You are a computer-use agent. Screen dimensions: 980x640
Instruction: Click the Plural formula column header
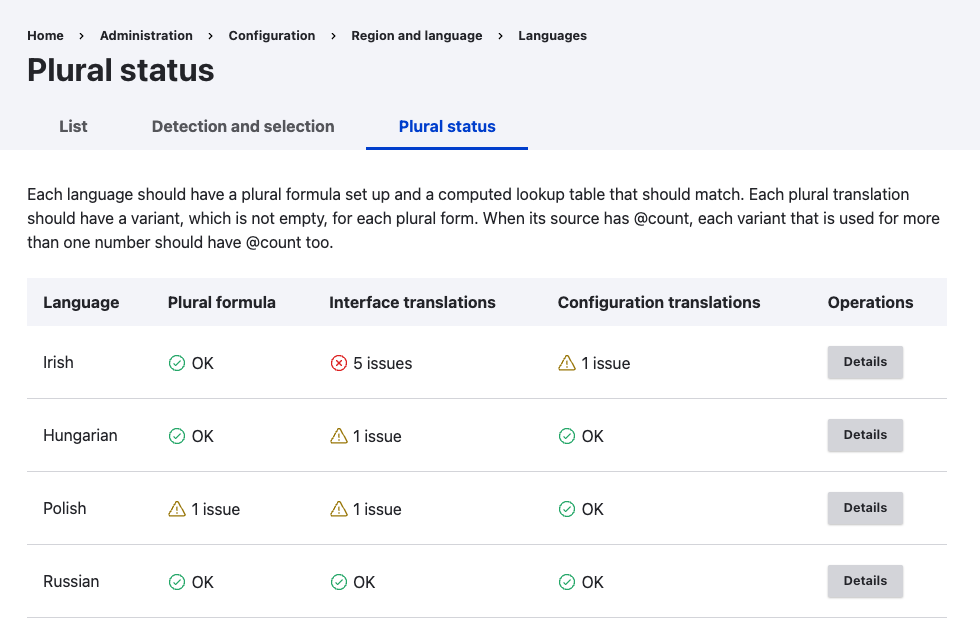click(x=222, y=302)
